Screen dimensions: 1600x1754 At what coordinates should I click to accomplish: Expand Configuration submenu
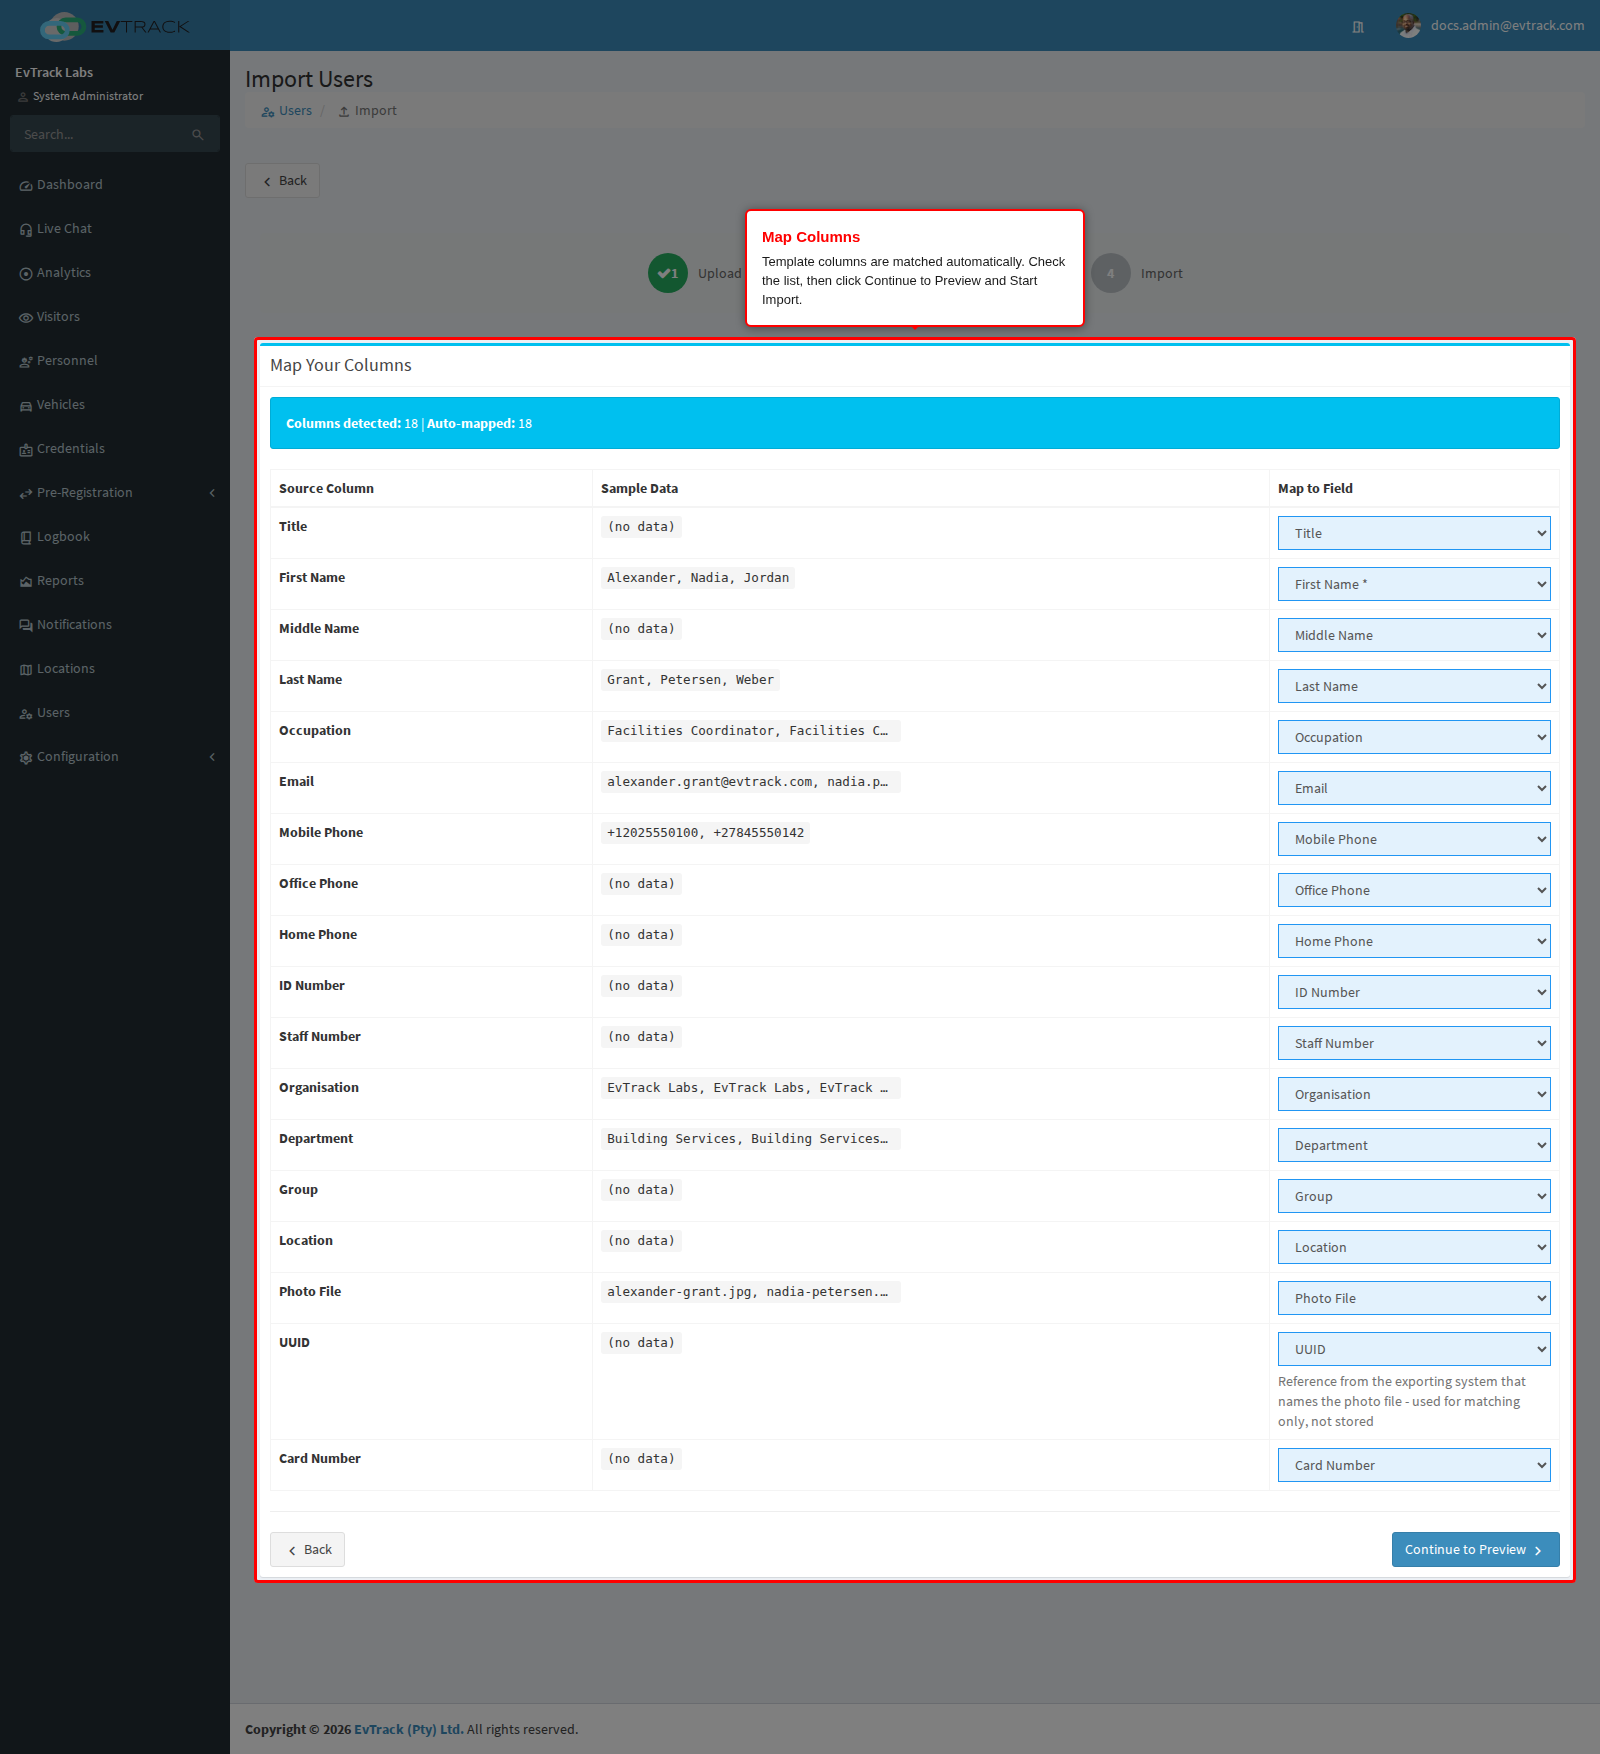[212, 757]
